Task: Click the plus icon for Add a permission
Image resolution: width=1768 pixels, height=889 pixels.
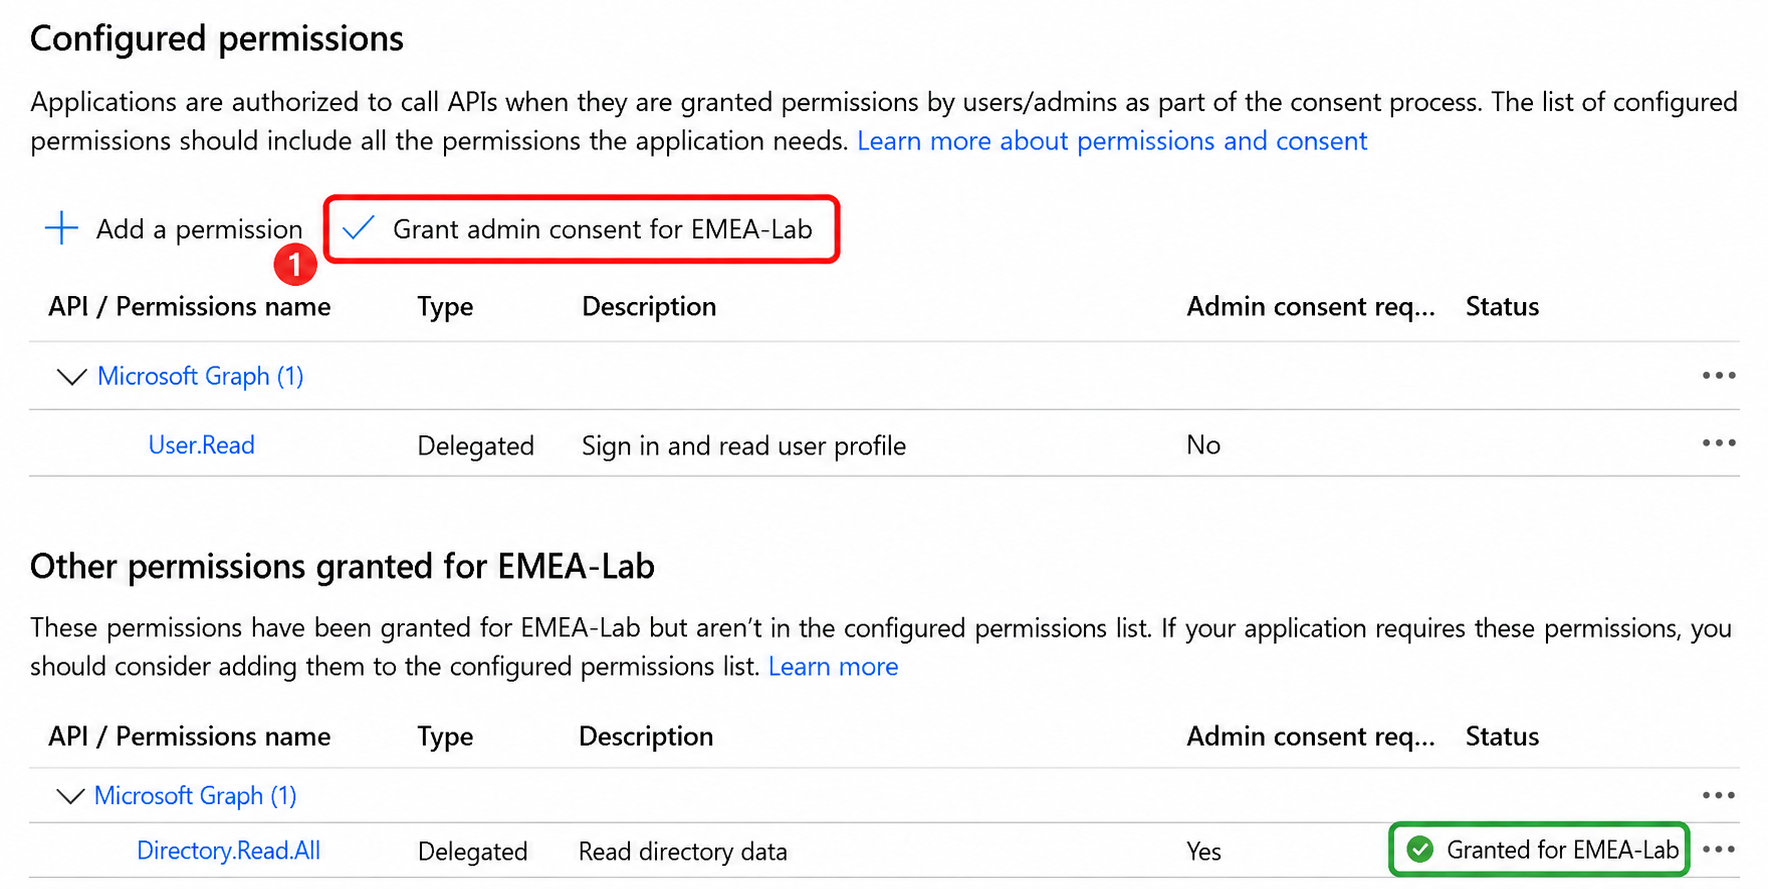Action: [61, 228]
